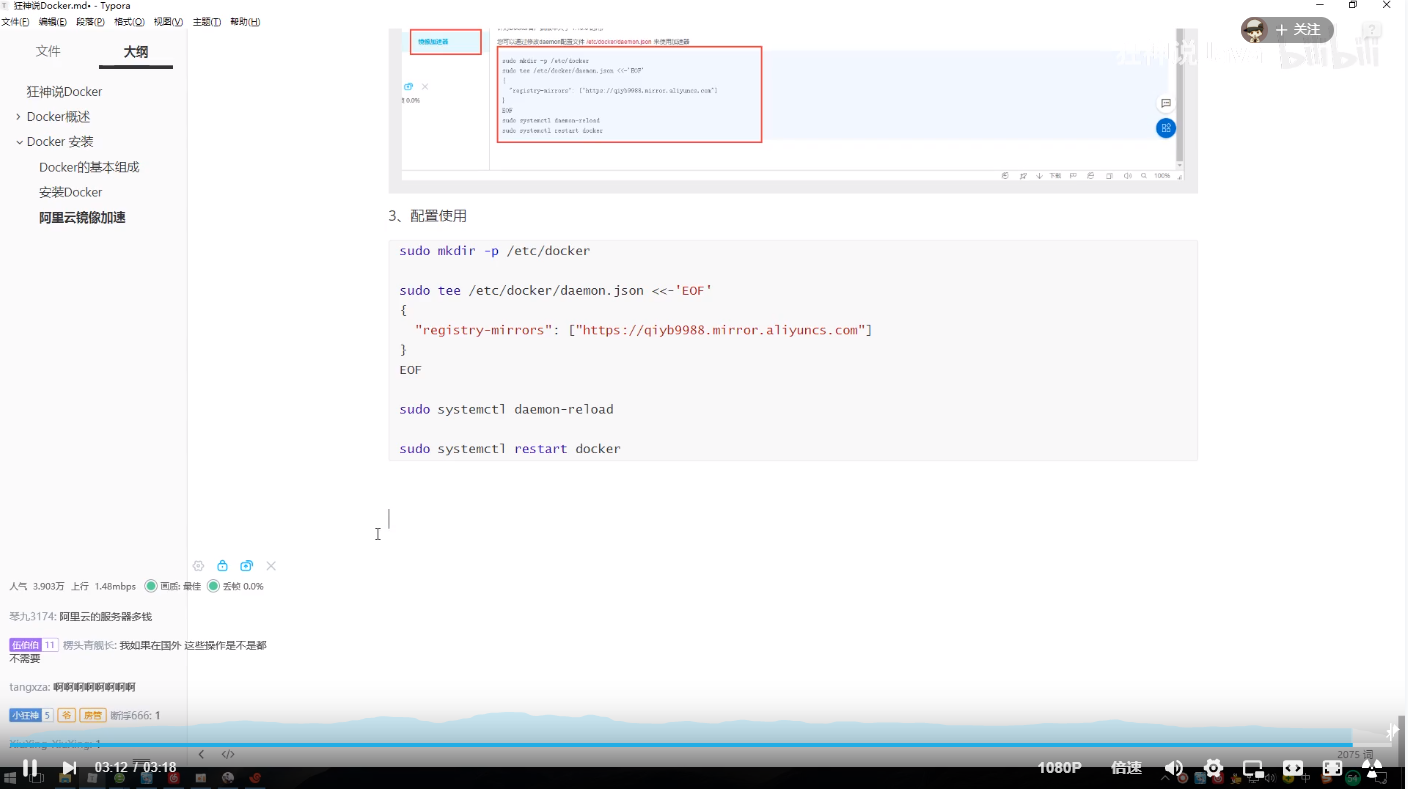Screen dimensions: 1408x789
Task: Click the systemctl restart docker line
Action: click(x=510, y=449)
